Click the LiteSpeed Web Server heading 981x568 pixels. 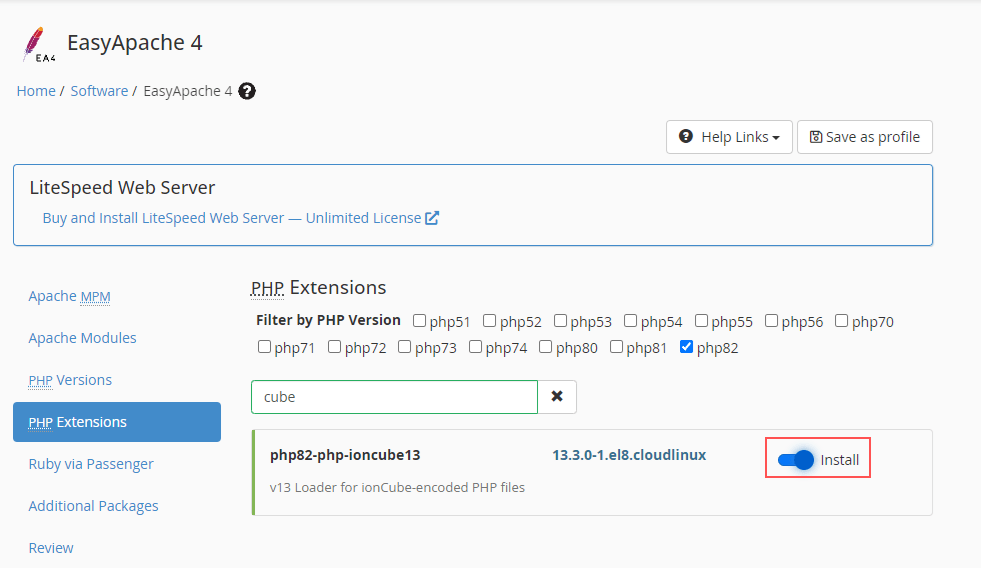(122, 188)
